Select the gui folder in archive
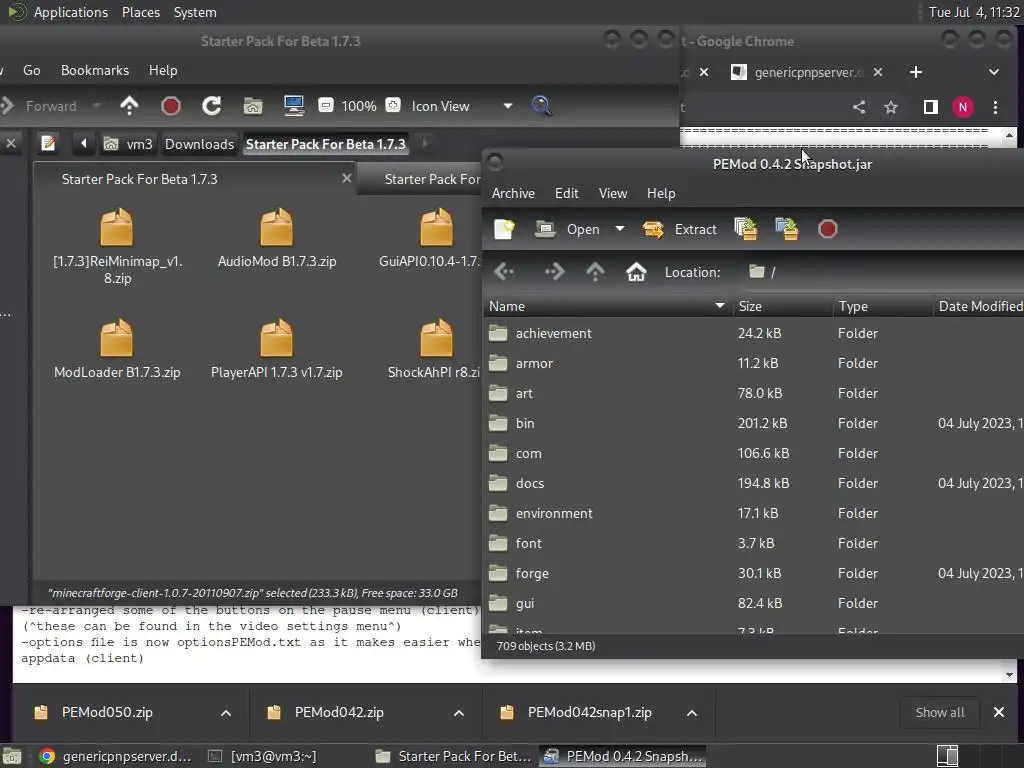Screen dimensions: 1024x768 tap(754, 603)
